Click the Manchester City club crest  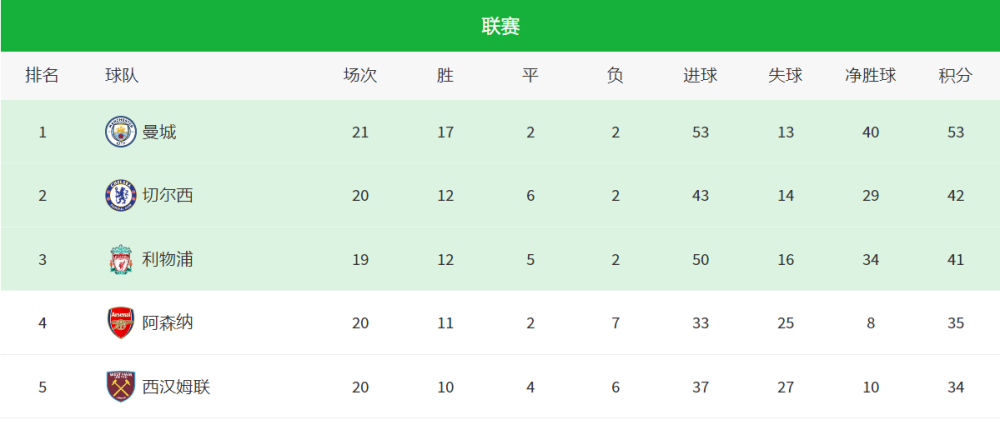pos(120,132)
